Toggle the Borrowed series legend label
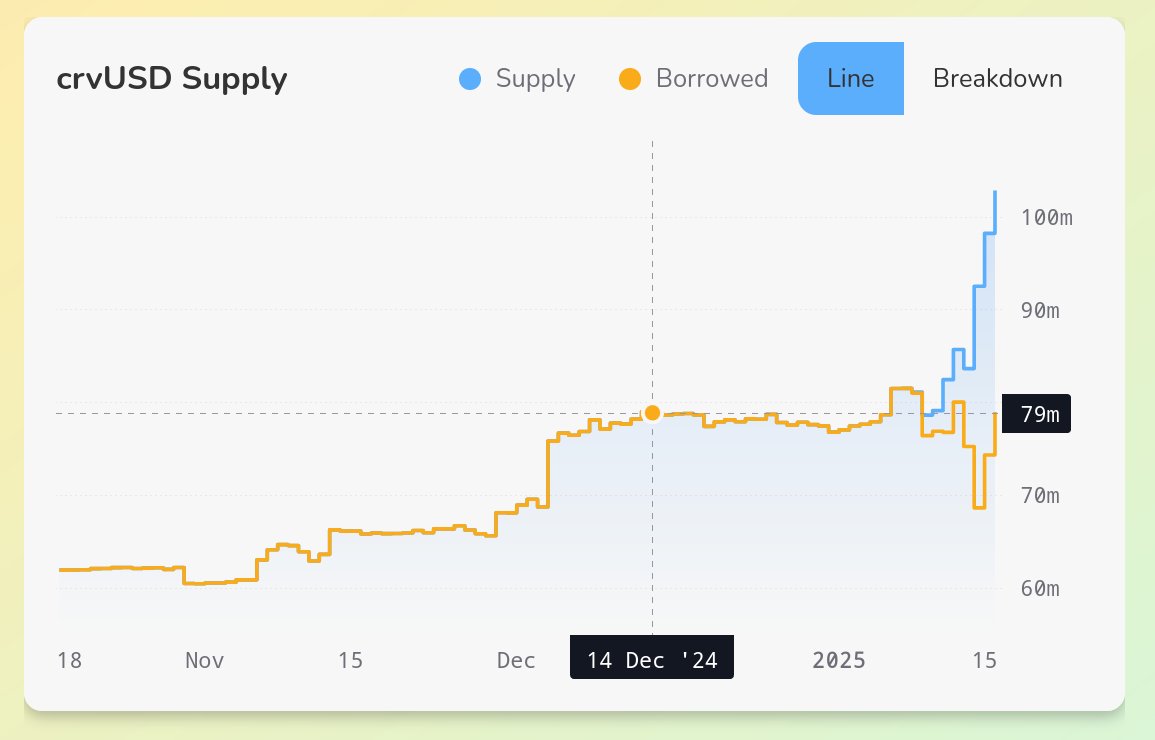Viewport: 1155px width, 740px height. [x=711, y=79]
